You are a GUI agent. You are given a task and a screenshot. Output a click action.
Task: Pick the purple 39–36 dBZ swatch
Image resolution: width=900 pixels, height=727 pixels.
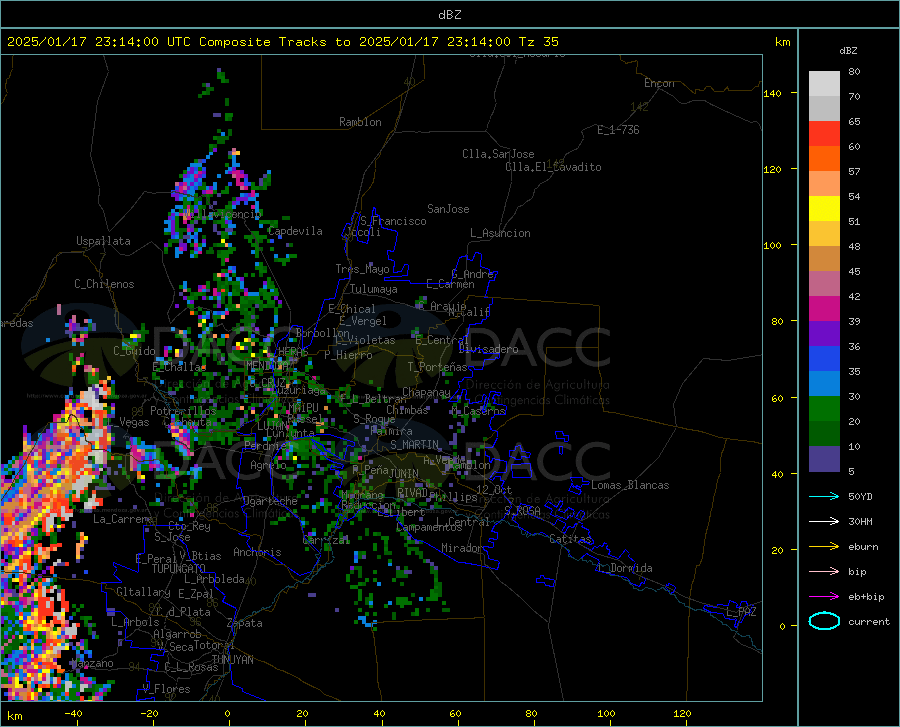click(824, 334)
